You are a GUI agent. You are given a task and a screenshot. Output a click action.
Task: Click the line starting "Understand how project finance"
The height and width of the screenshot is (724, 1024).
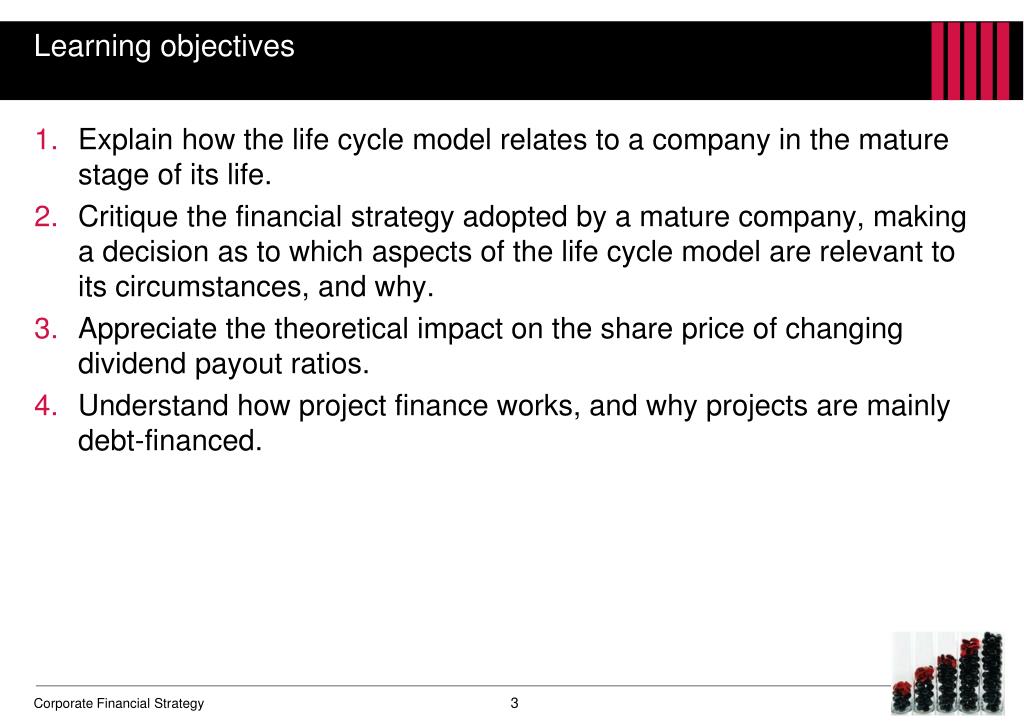click(514, 405)
